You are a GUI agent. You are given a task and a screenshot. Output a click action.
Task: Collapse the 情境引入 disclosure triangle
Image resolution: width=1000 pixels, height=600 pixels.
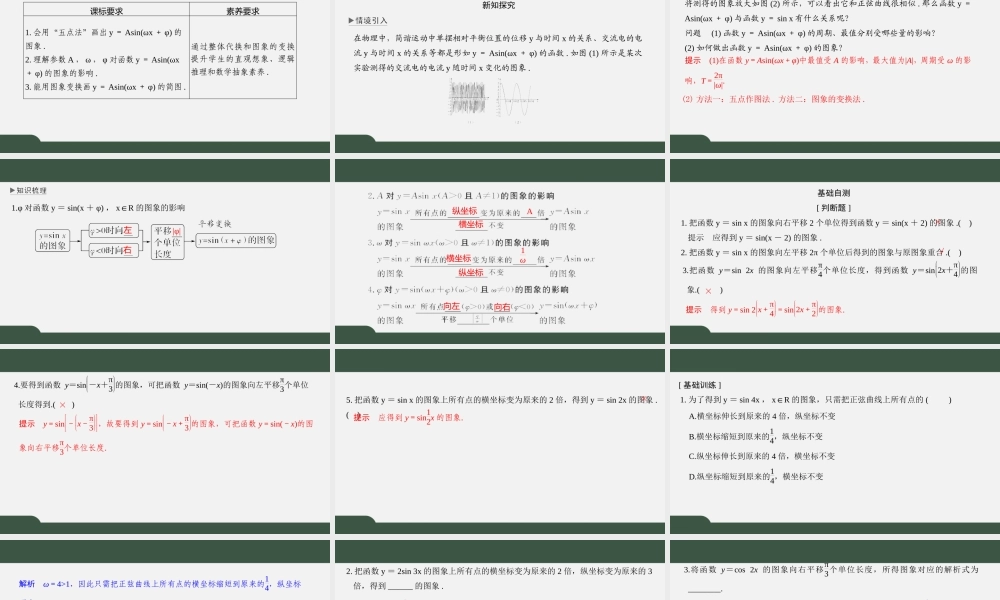350,18
